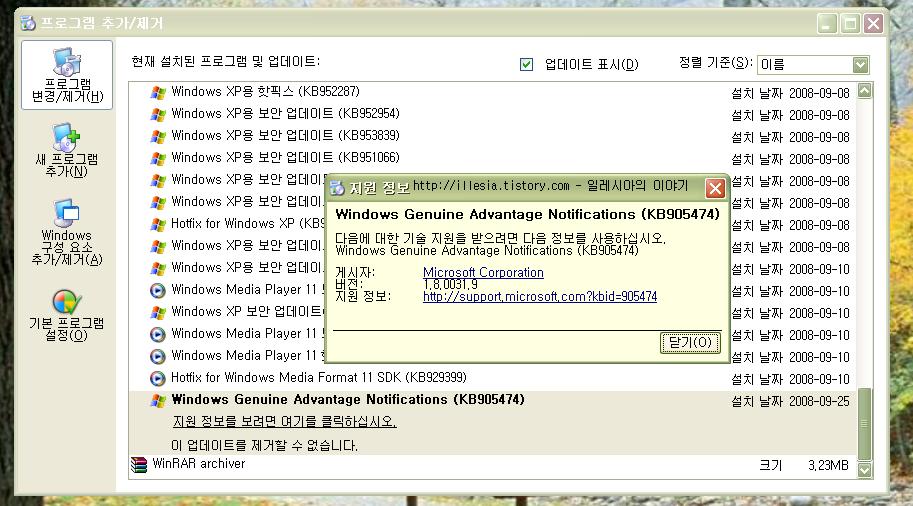Select Windows XP용 보안 업데이트 (KB952954)
The image size is (913, 506).
[285, 114]
